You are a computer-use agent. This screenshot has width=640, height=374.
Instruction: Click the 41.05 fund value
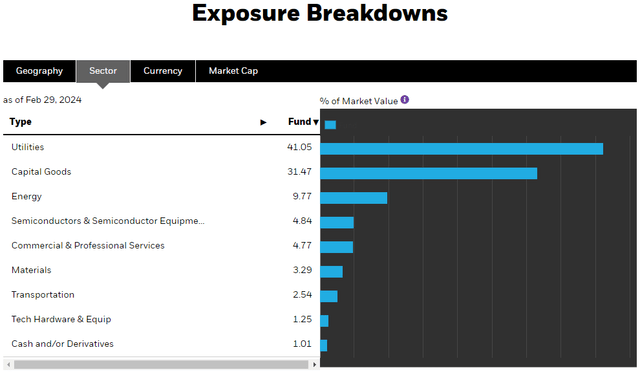pos(299,147)
